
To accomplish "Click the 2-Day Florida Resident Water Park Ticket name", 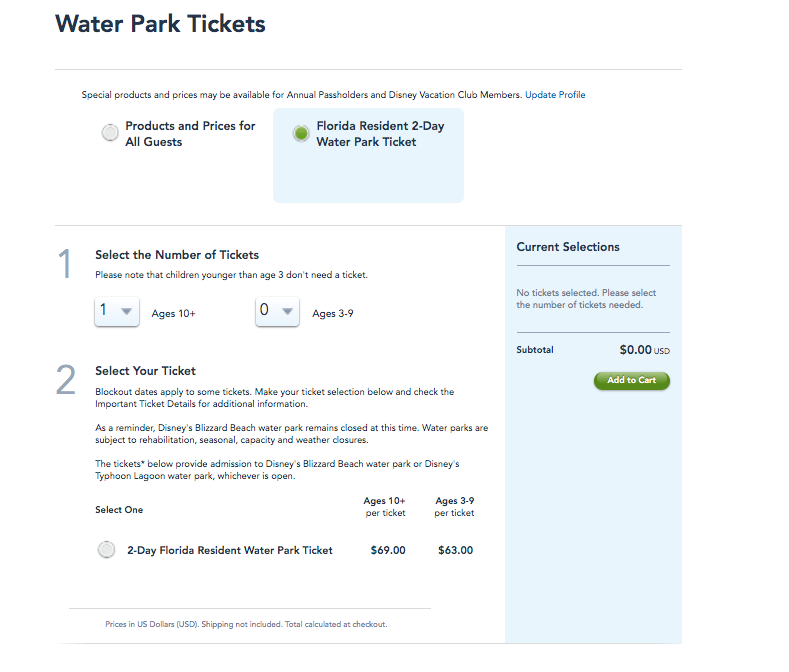I will coord(229,550).
